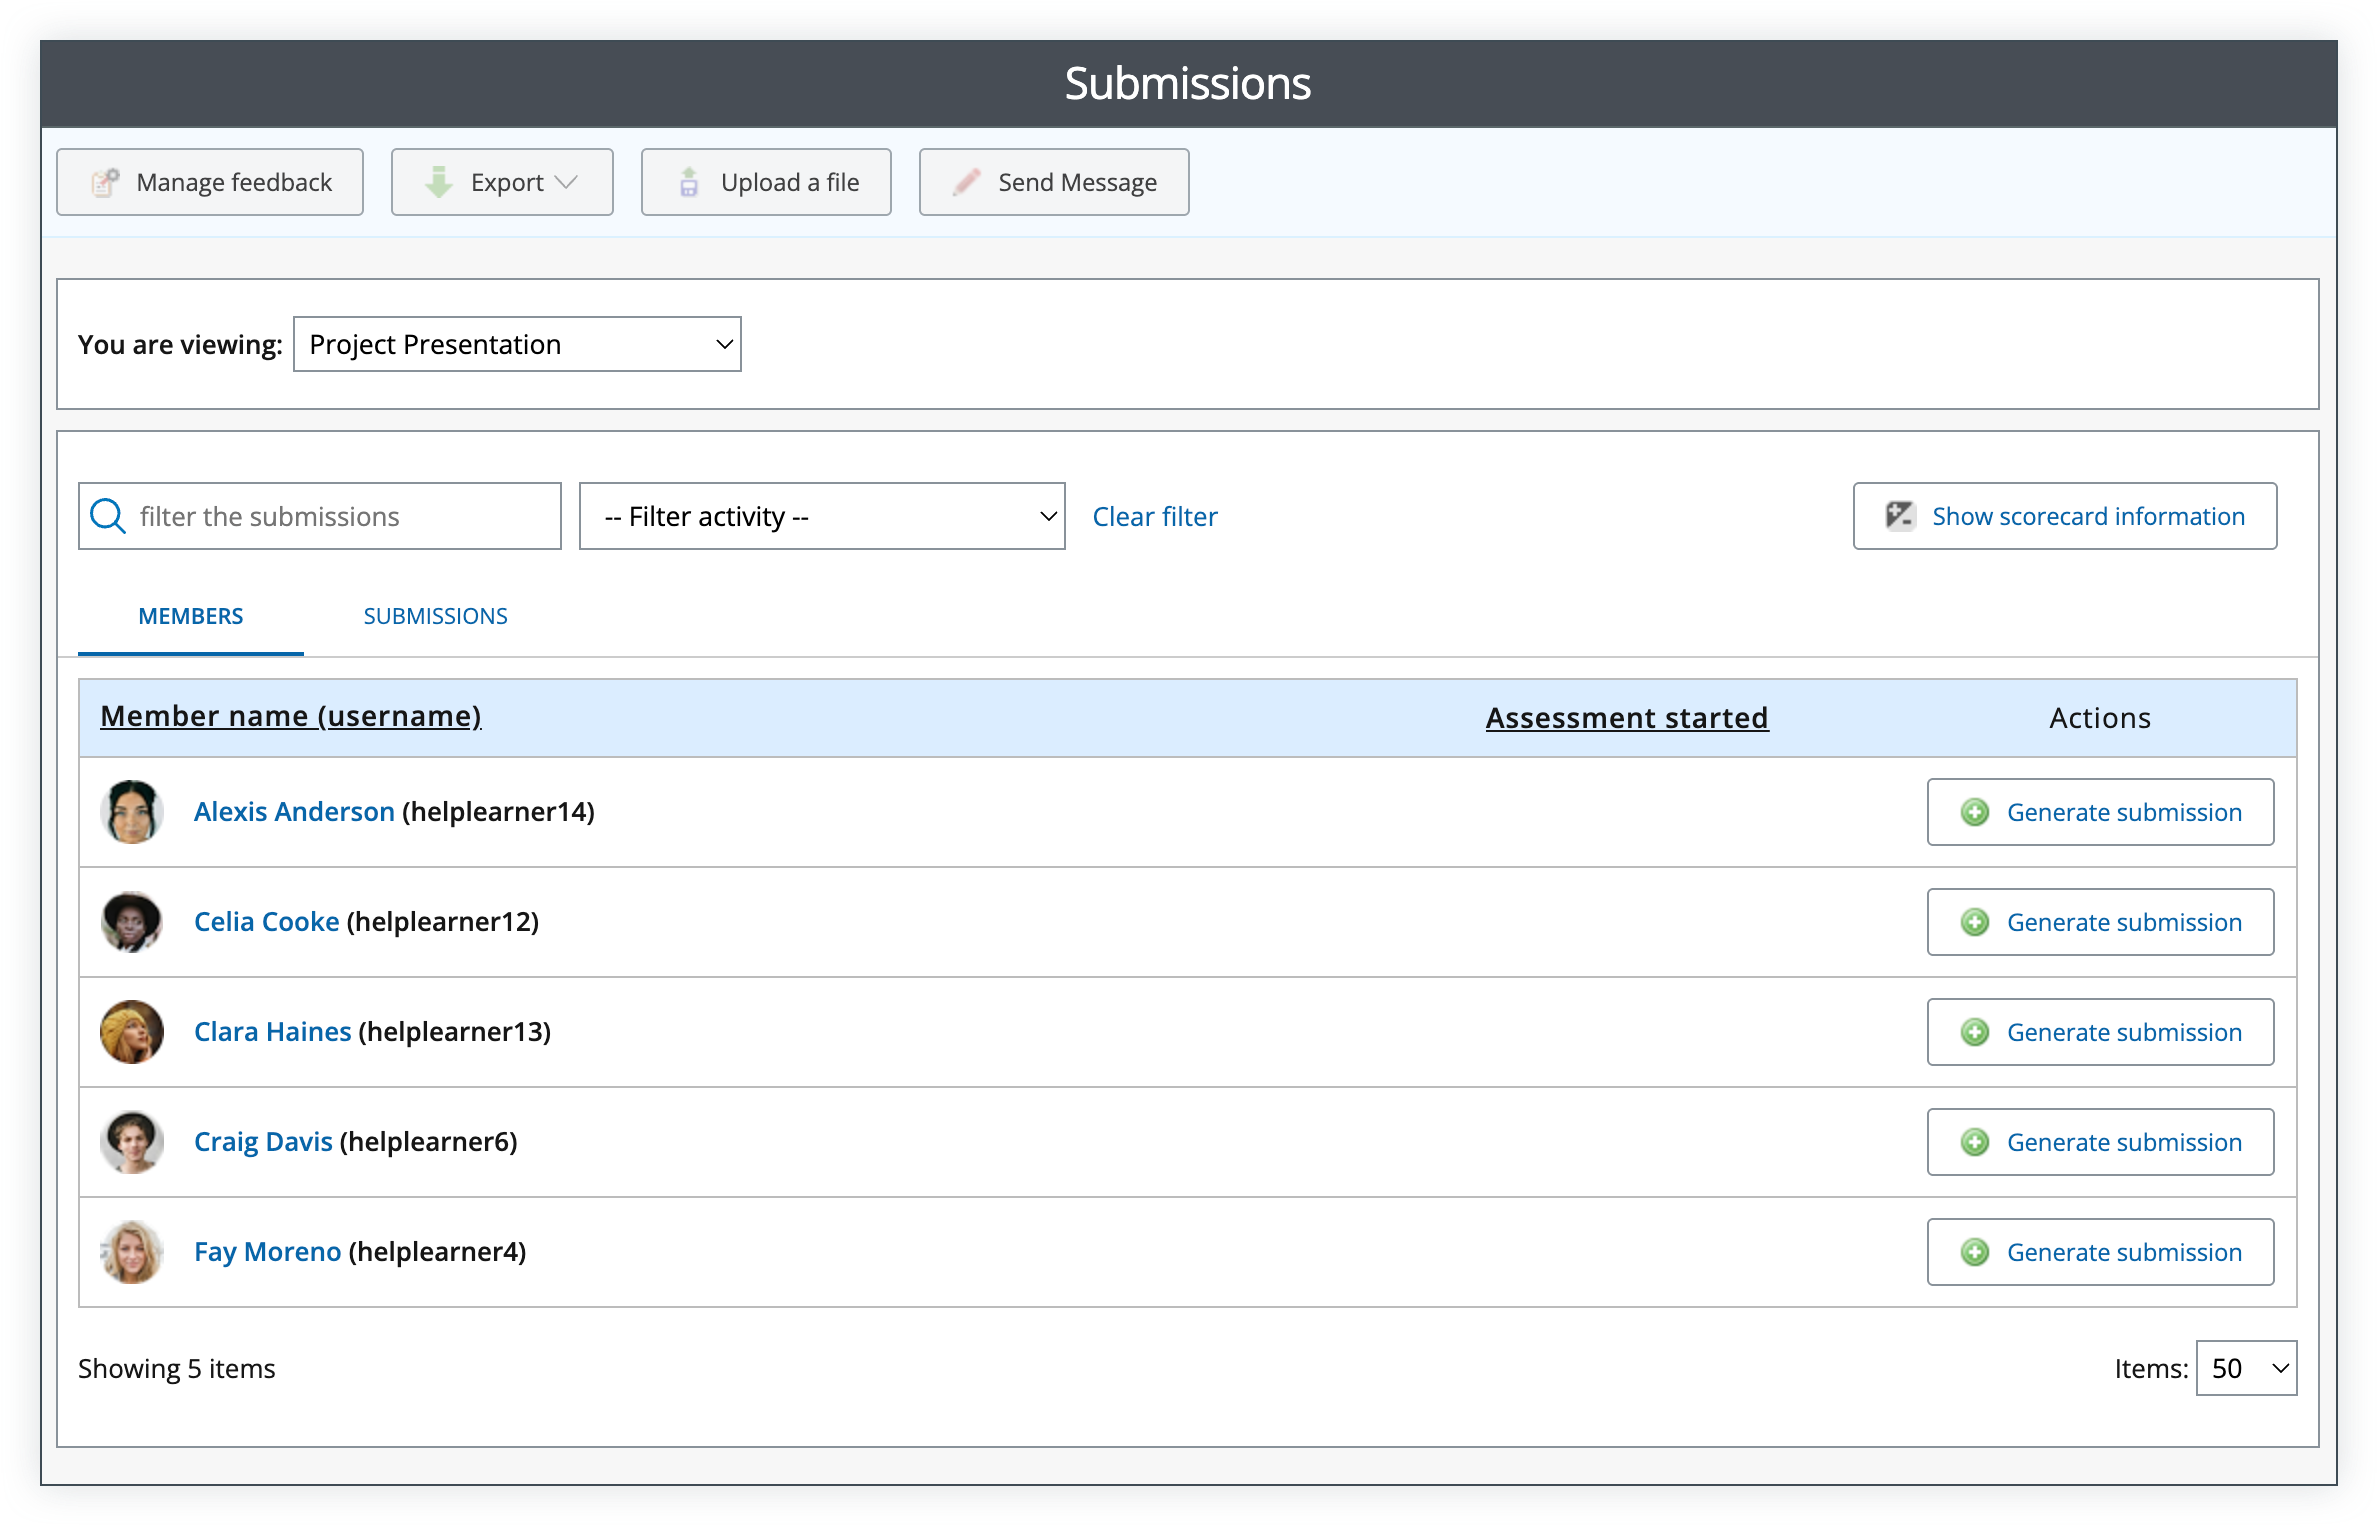Image resolution: width=2378 pixels, height=1526 pixels.
Task: Open the Items per page dropdown
Action: 2246,1368
